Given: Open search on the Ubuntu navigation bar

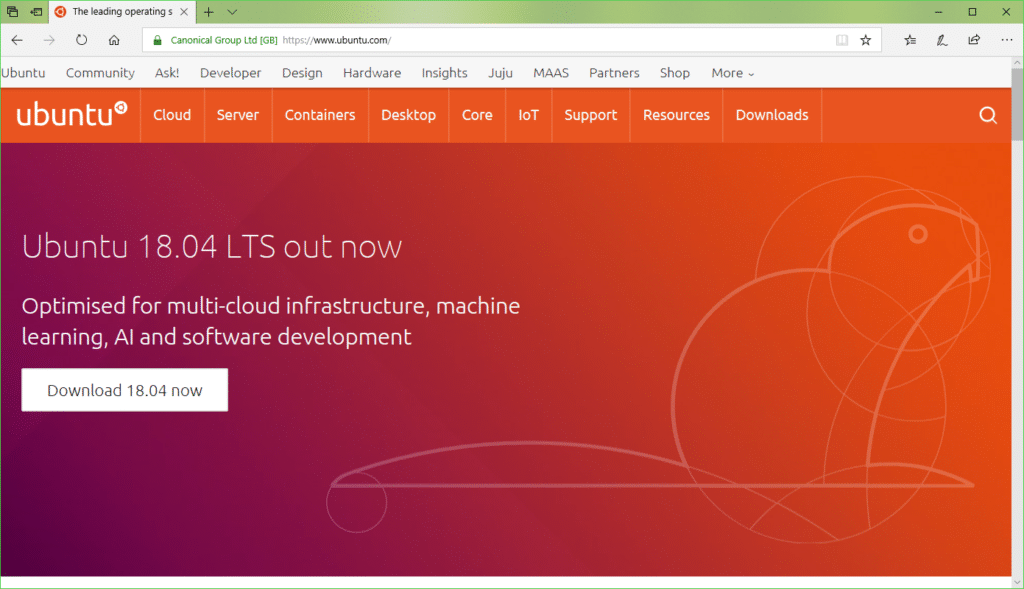Looking at the screenshot, I should pos(988,115).
